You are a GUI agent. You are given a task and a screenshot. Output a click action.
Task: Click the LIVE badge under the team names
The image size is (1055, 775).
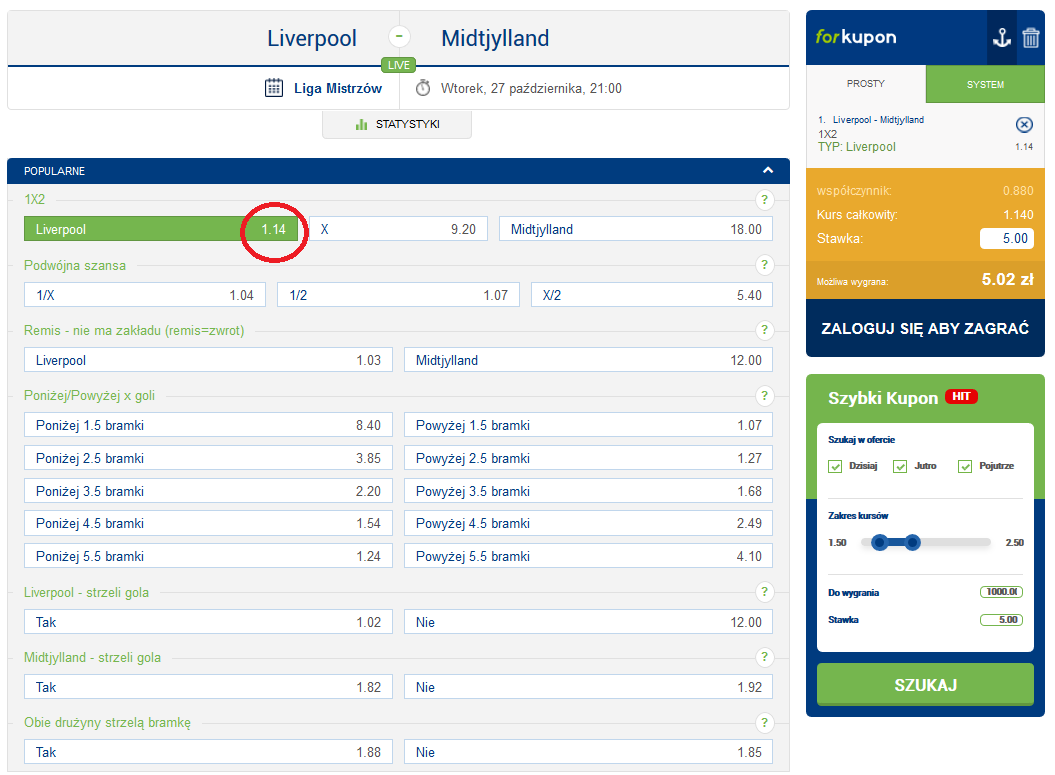coord(398,65)
